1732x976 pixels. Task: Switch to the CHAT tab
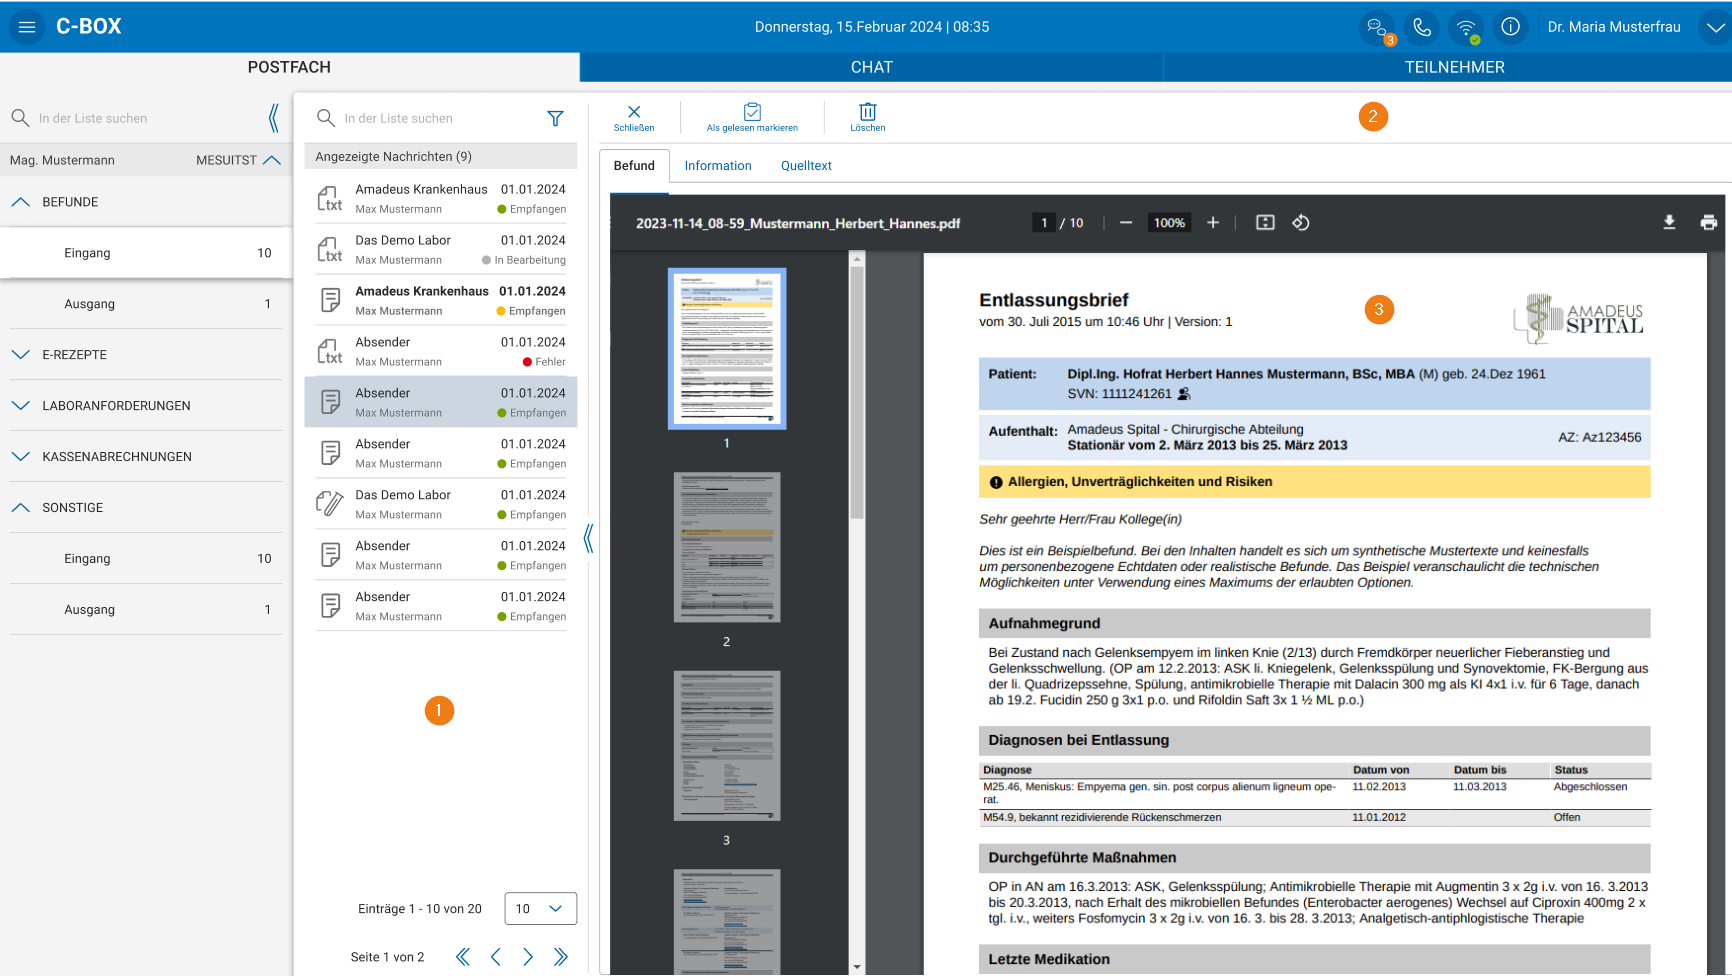click(871, 67)
